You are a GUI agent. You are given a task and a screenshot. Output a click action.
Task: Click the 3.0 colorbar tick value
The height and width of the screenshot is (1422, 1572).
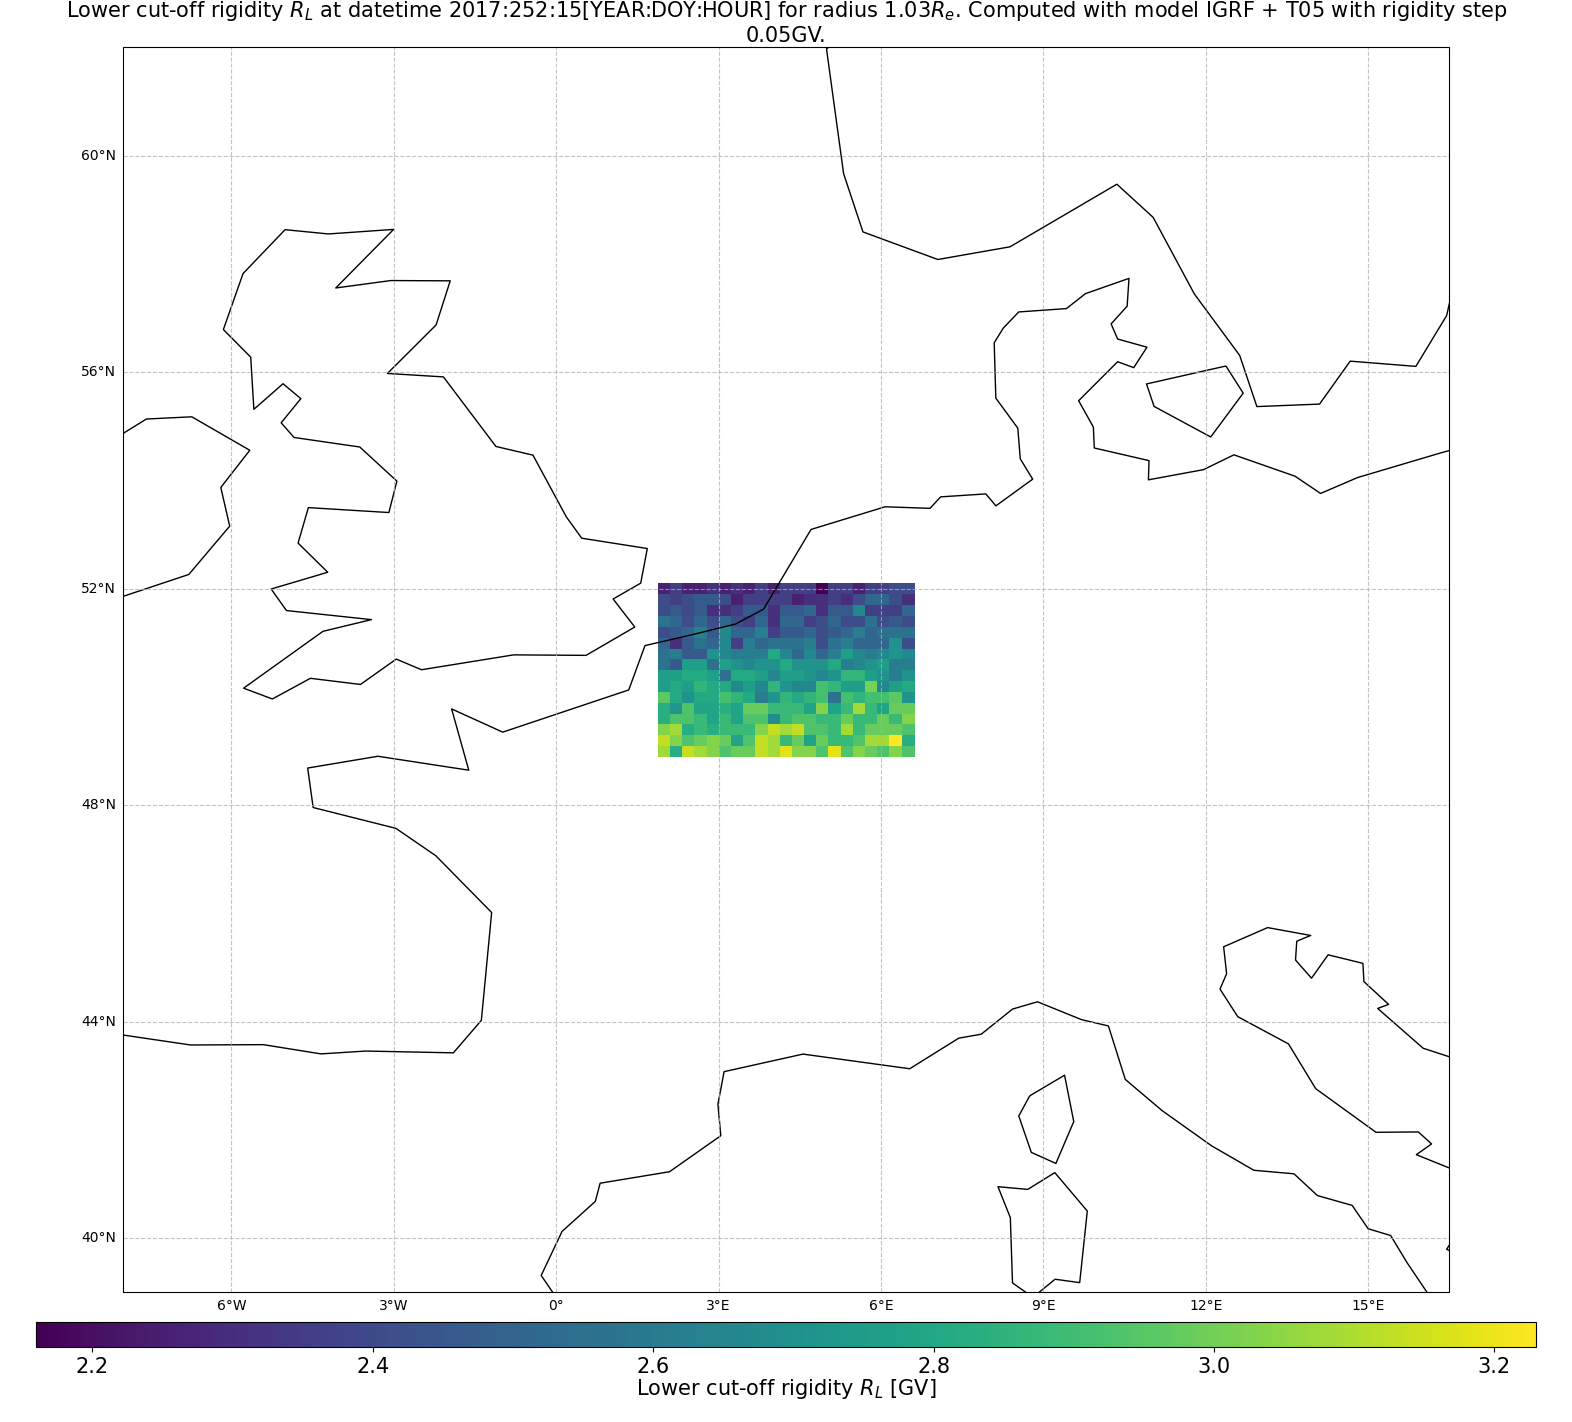pyautogui.click(x=1214, y=1366)
